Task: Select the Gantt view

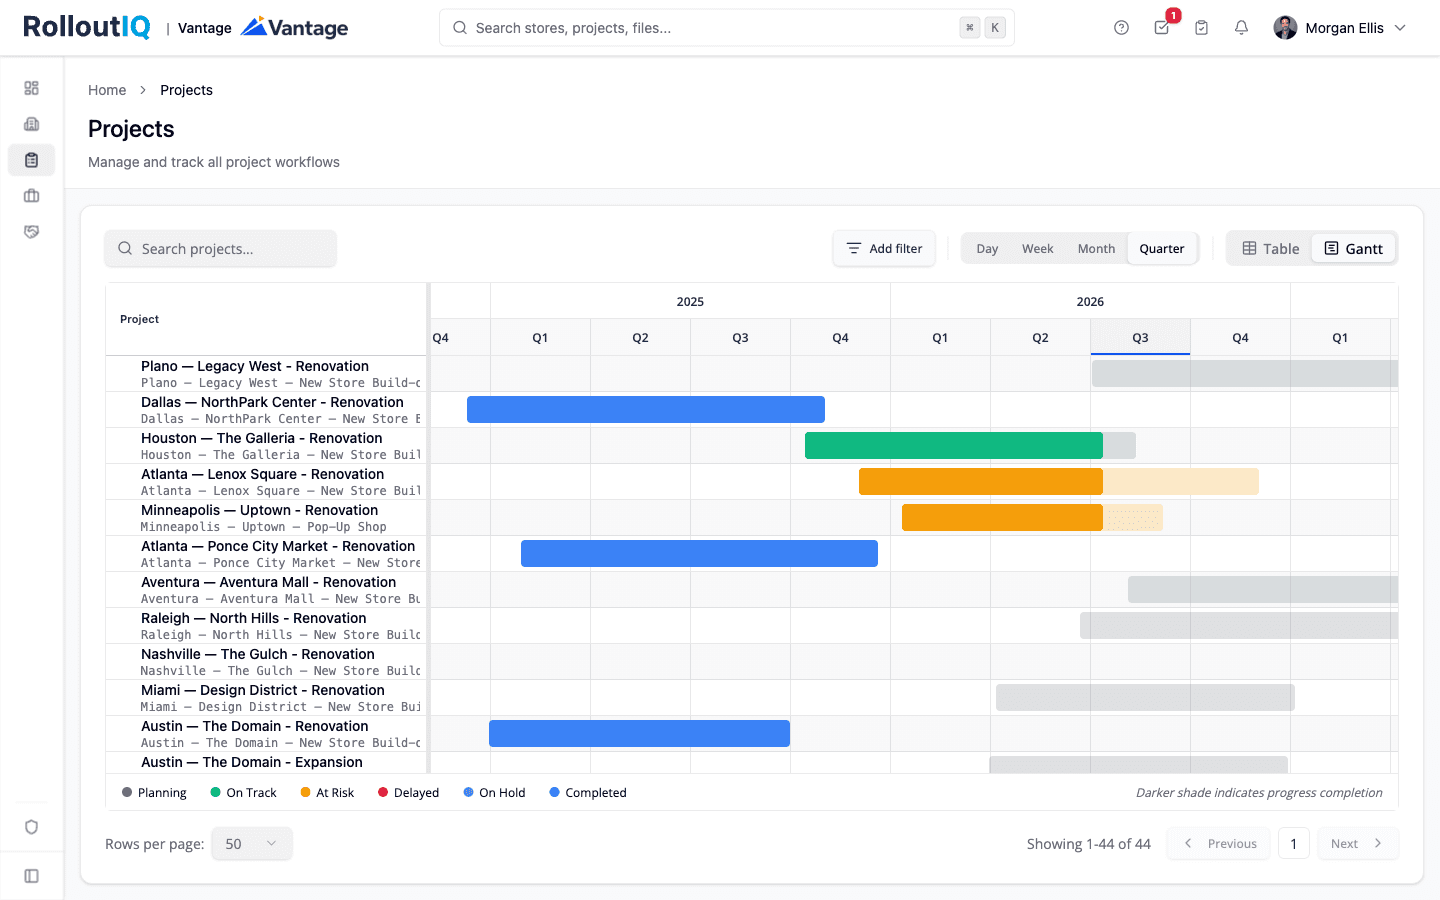Action: (1354, 249)
